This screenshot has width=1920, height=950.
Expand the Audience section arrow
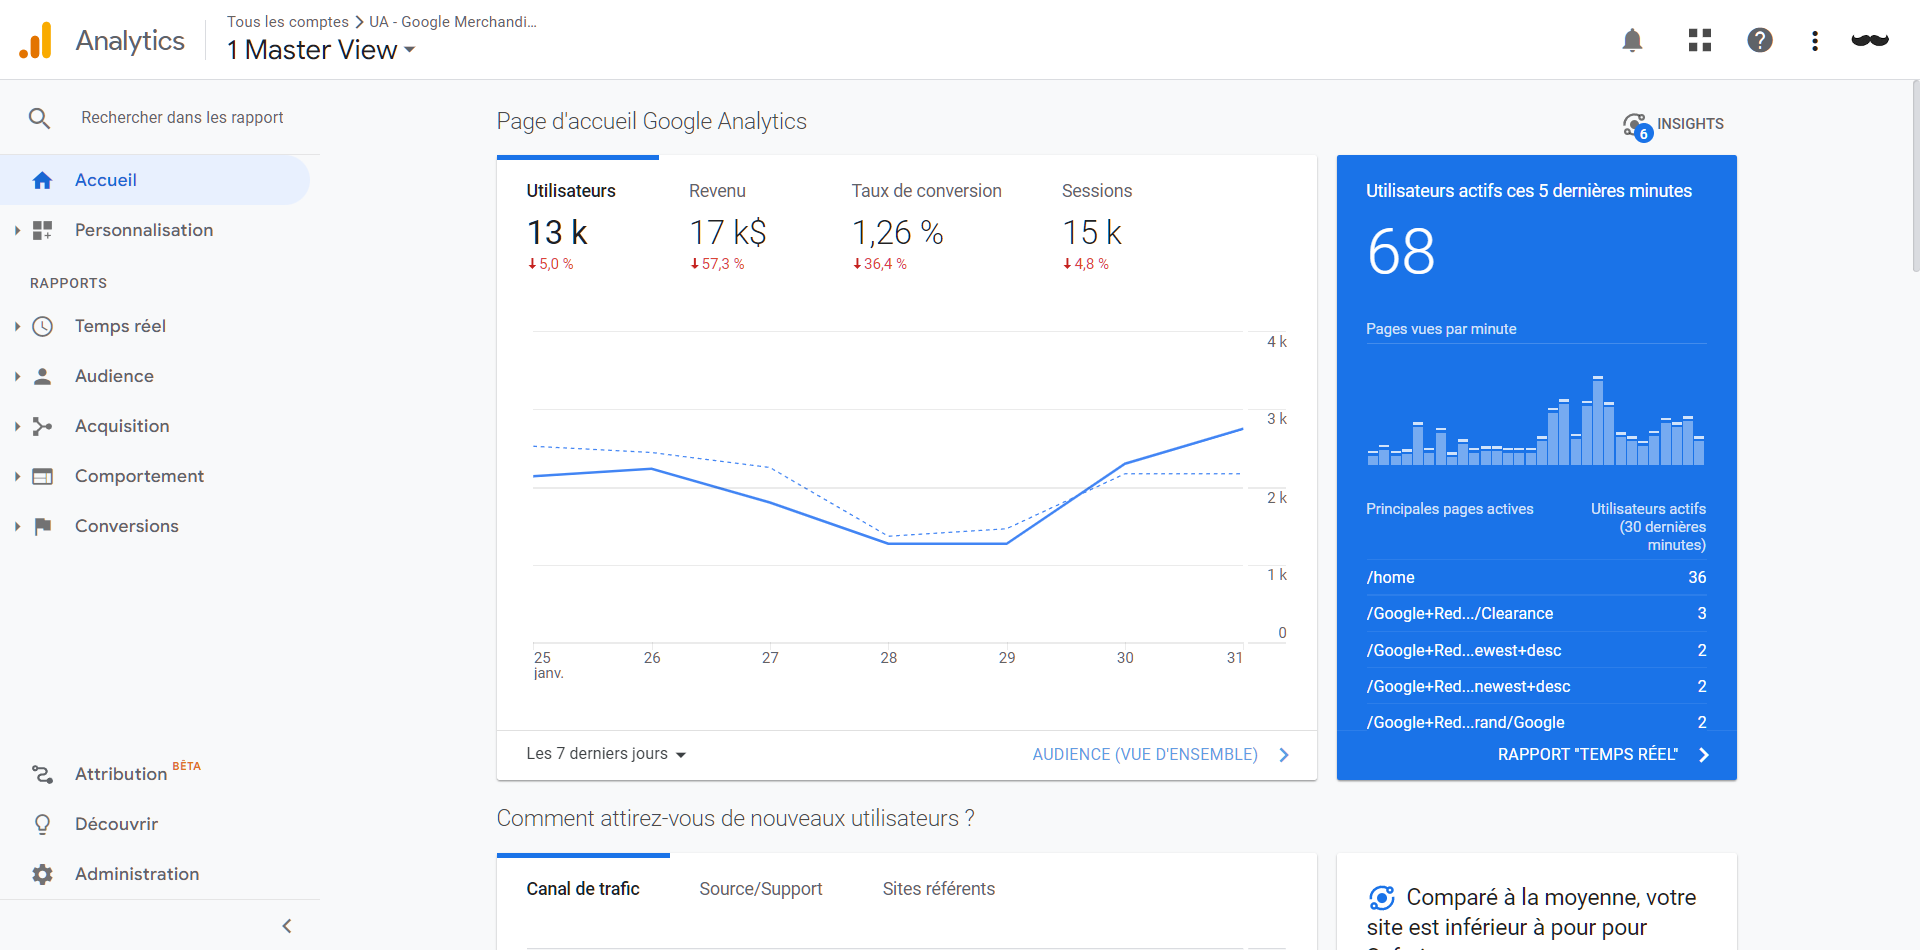point(17,376)
